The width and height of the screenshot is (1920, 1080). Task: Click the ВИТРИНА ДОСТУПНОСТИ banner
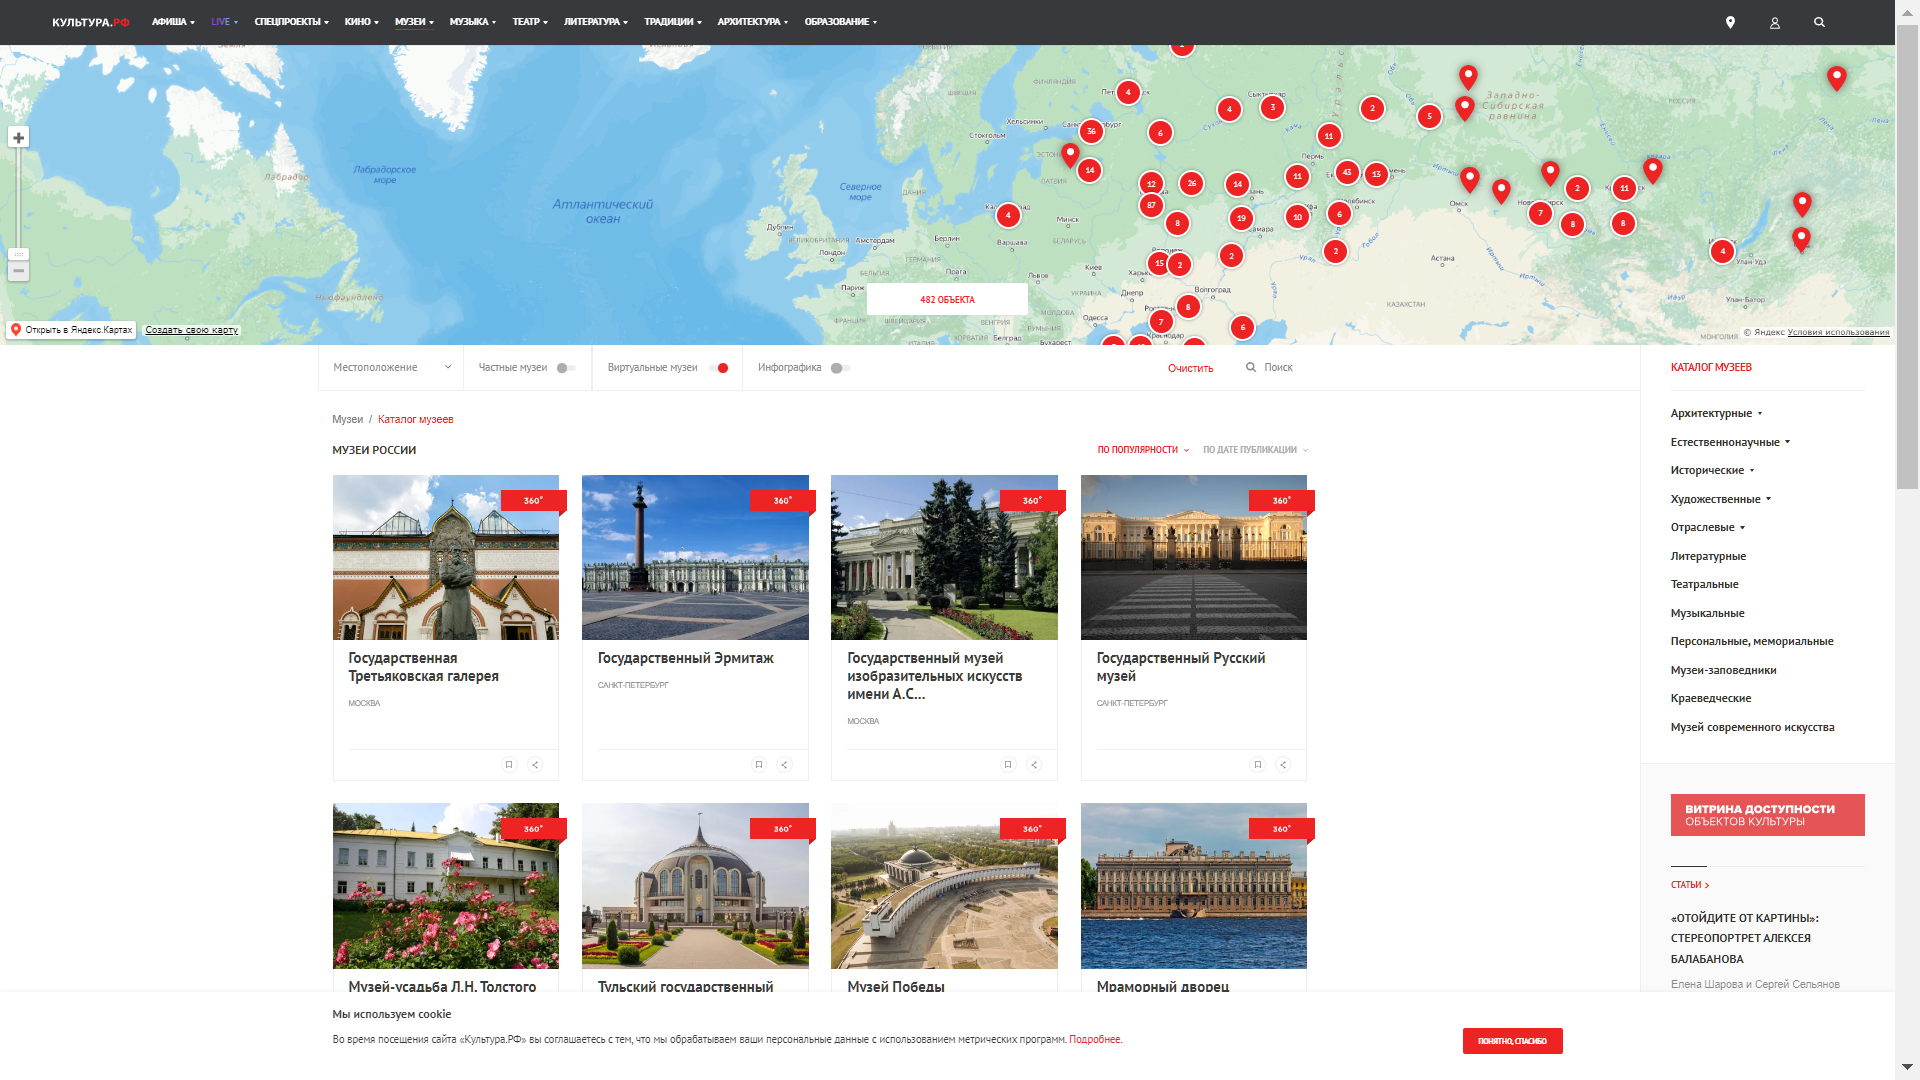(1767, 815)
